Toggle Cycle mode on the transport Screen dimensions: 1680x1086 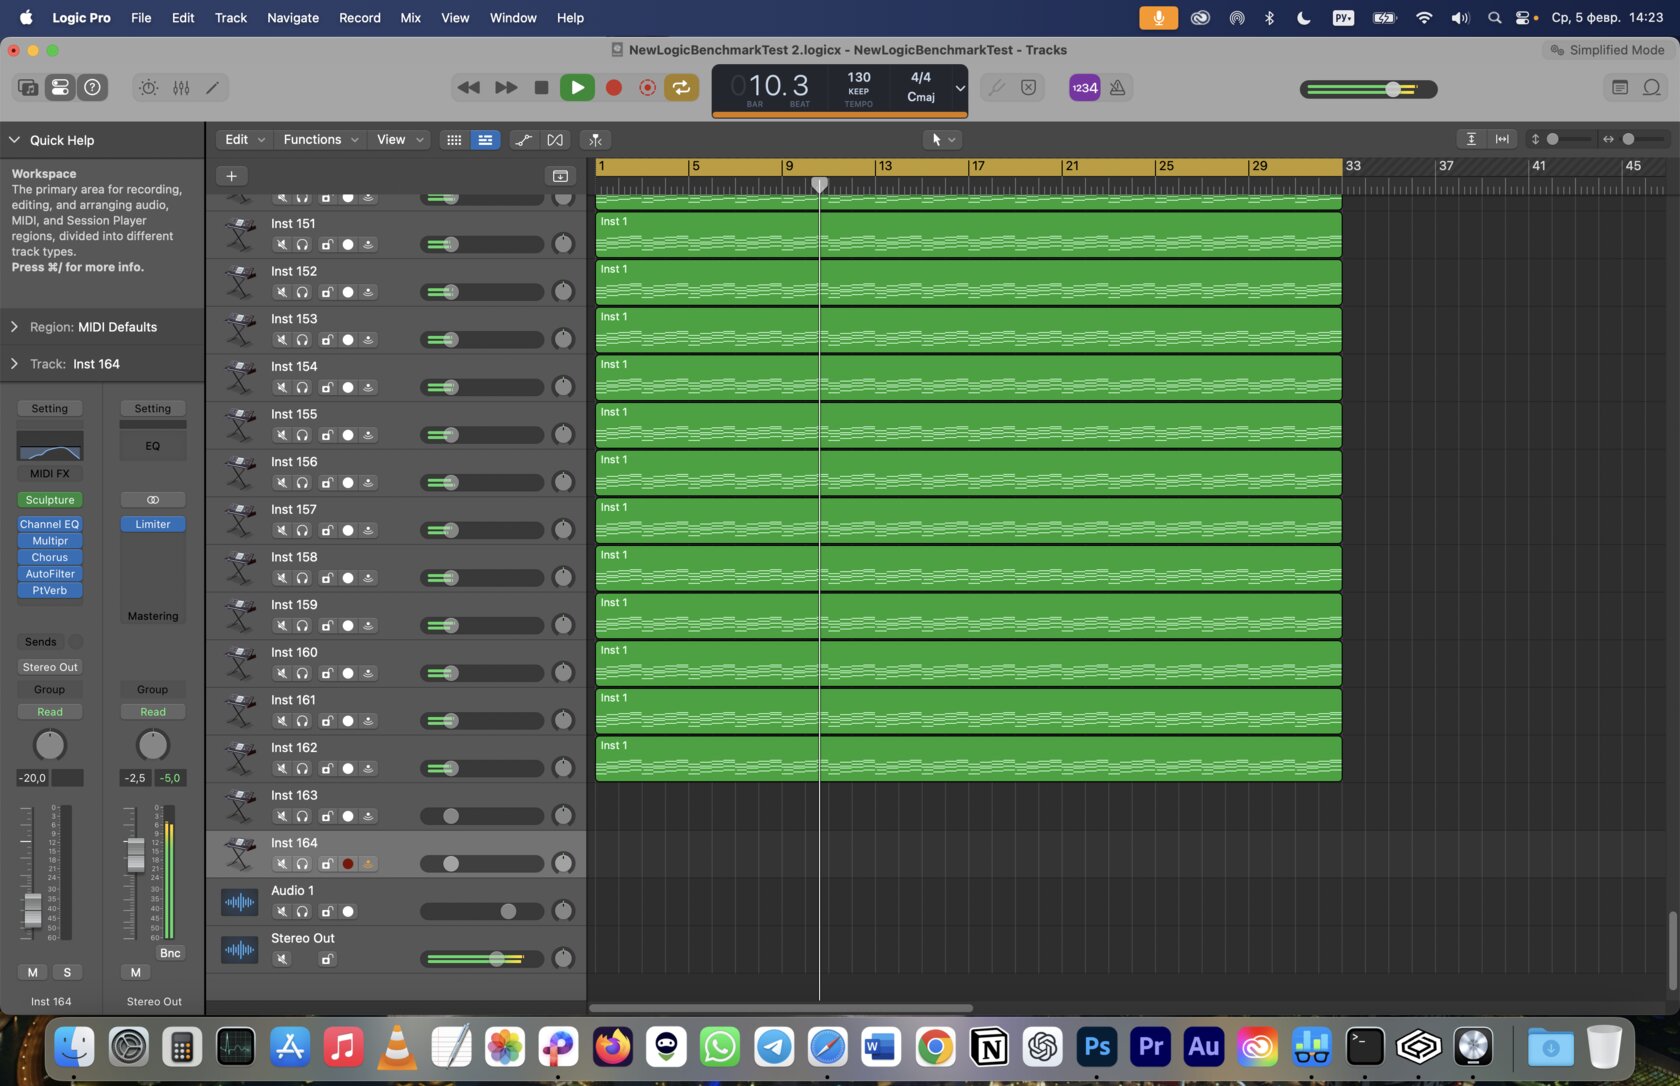coord(682,88)
